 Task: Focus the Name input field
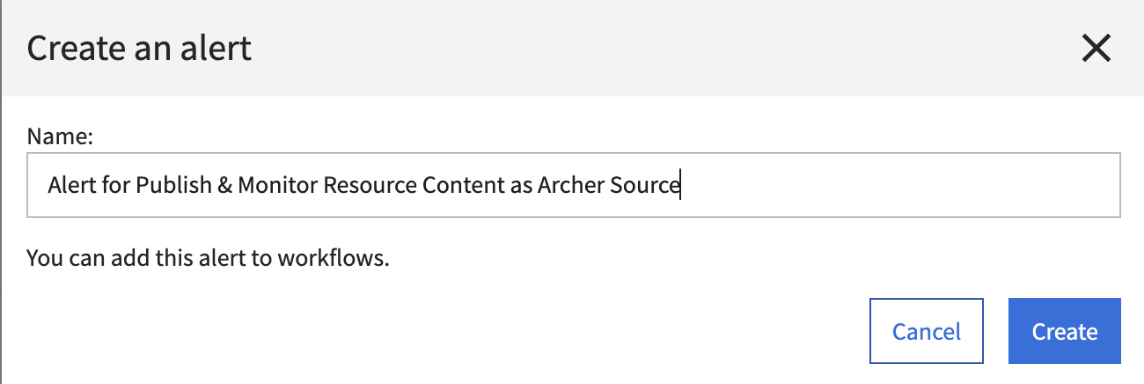[x=573, y=185]
